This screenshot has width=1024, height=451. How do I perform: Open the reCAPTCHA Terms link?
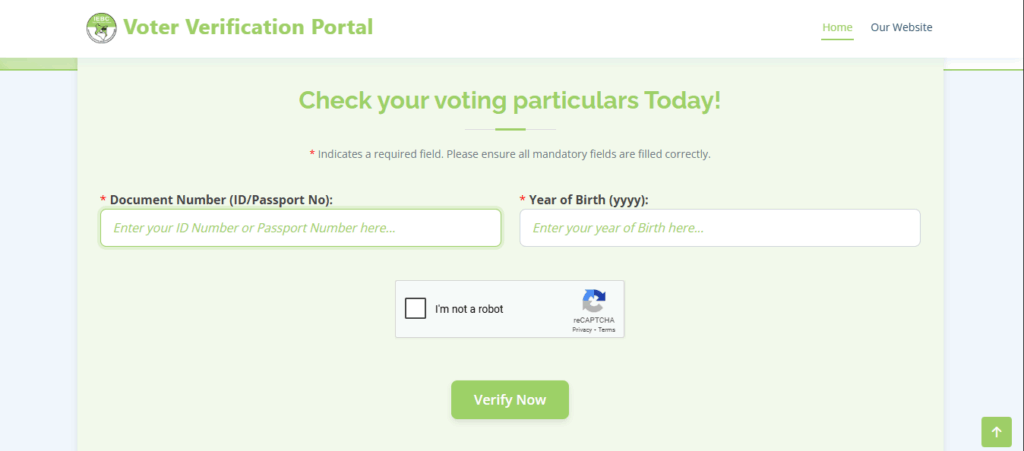click(607, 330)
